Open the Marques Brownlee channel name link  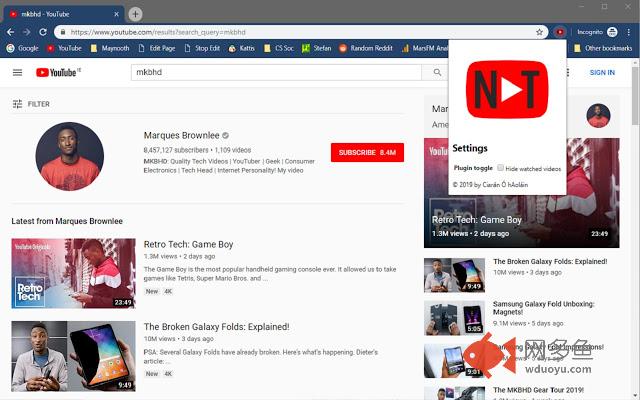click(181, 135)
